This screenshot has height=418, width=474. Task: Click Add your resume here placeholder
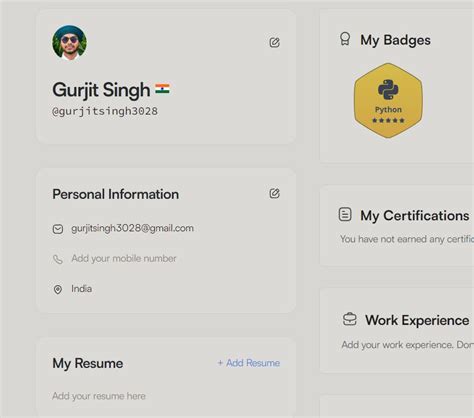coord(99,396)
